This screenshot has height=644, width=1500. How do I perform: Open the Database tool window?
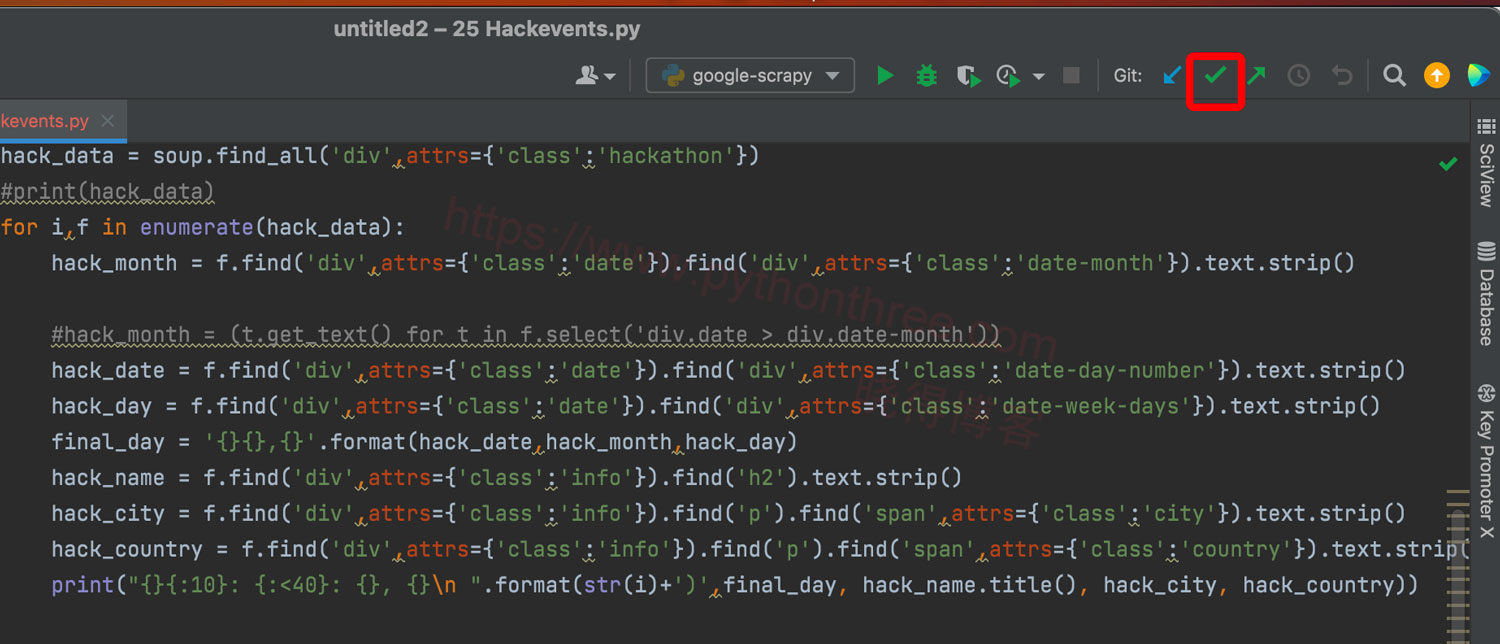(x=1486, y=292)
